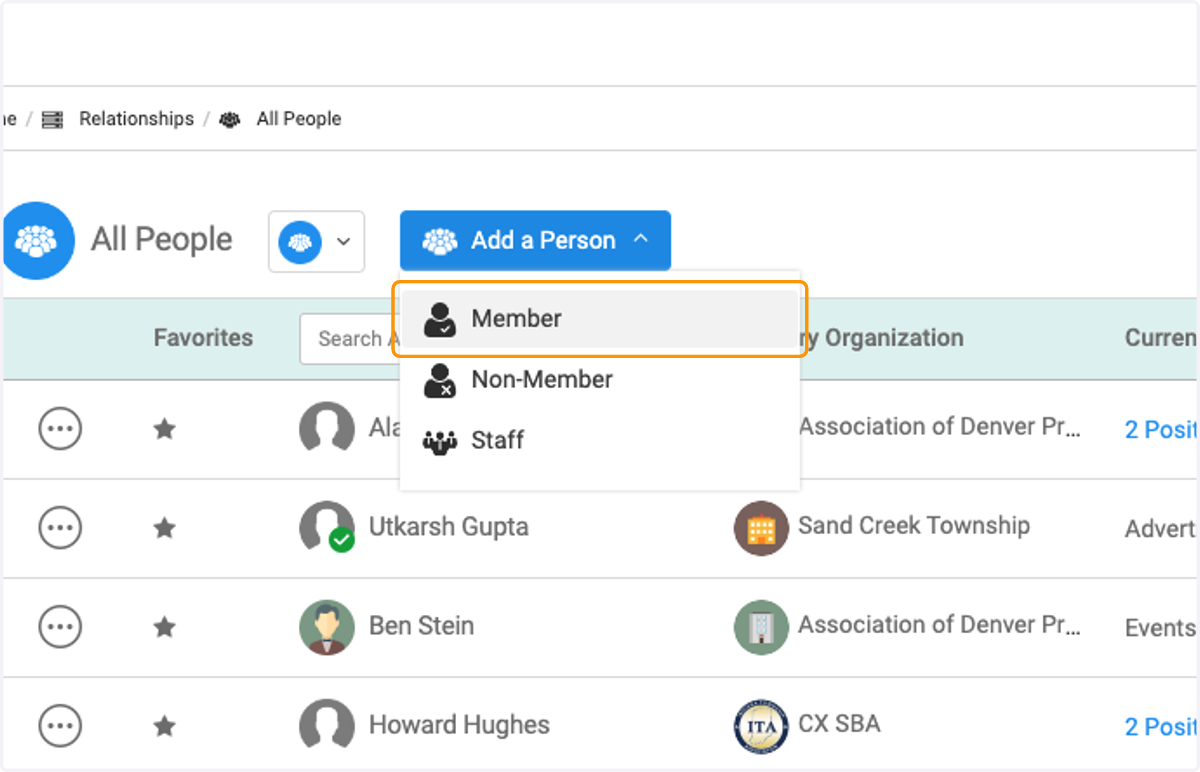Sort by Favorites column header
This screenshot has height=772, width=1200.
pos(203,338)
